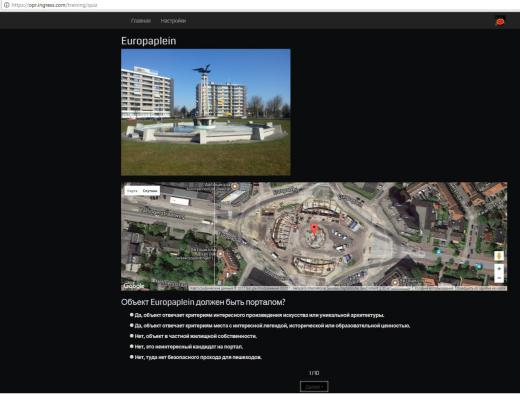Zoom in on the satellite map

point(499,269)
